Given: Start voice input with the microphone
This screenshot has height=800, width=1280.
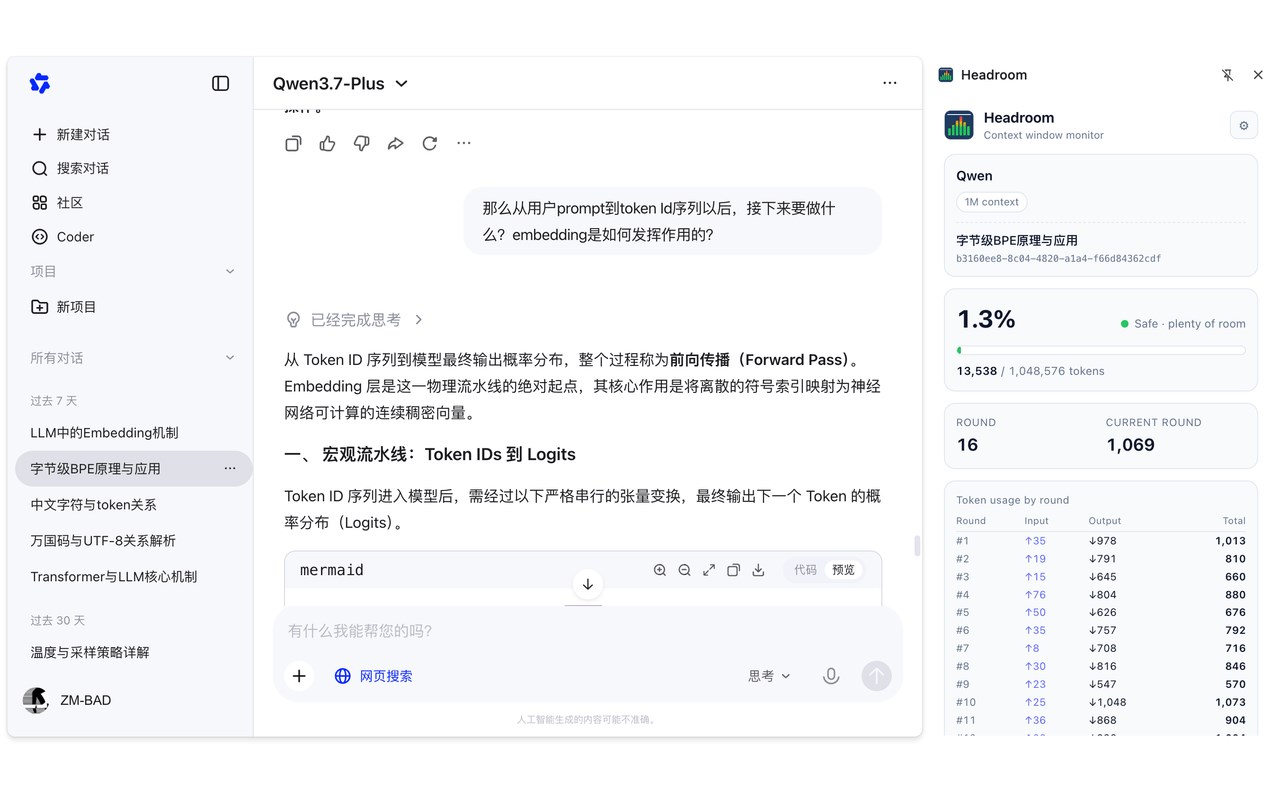Looking at the screenshot, I should point(831,676).
